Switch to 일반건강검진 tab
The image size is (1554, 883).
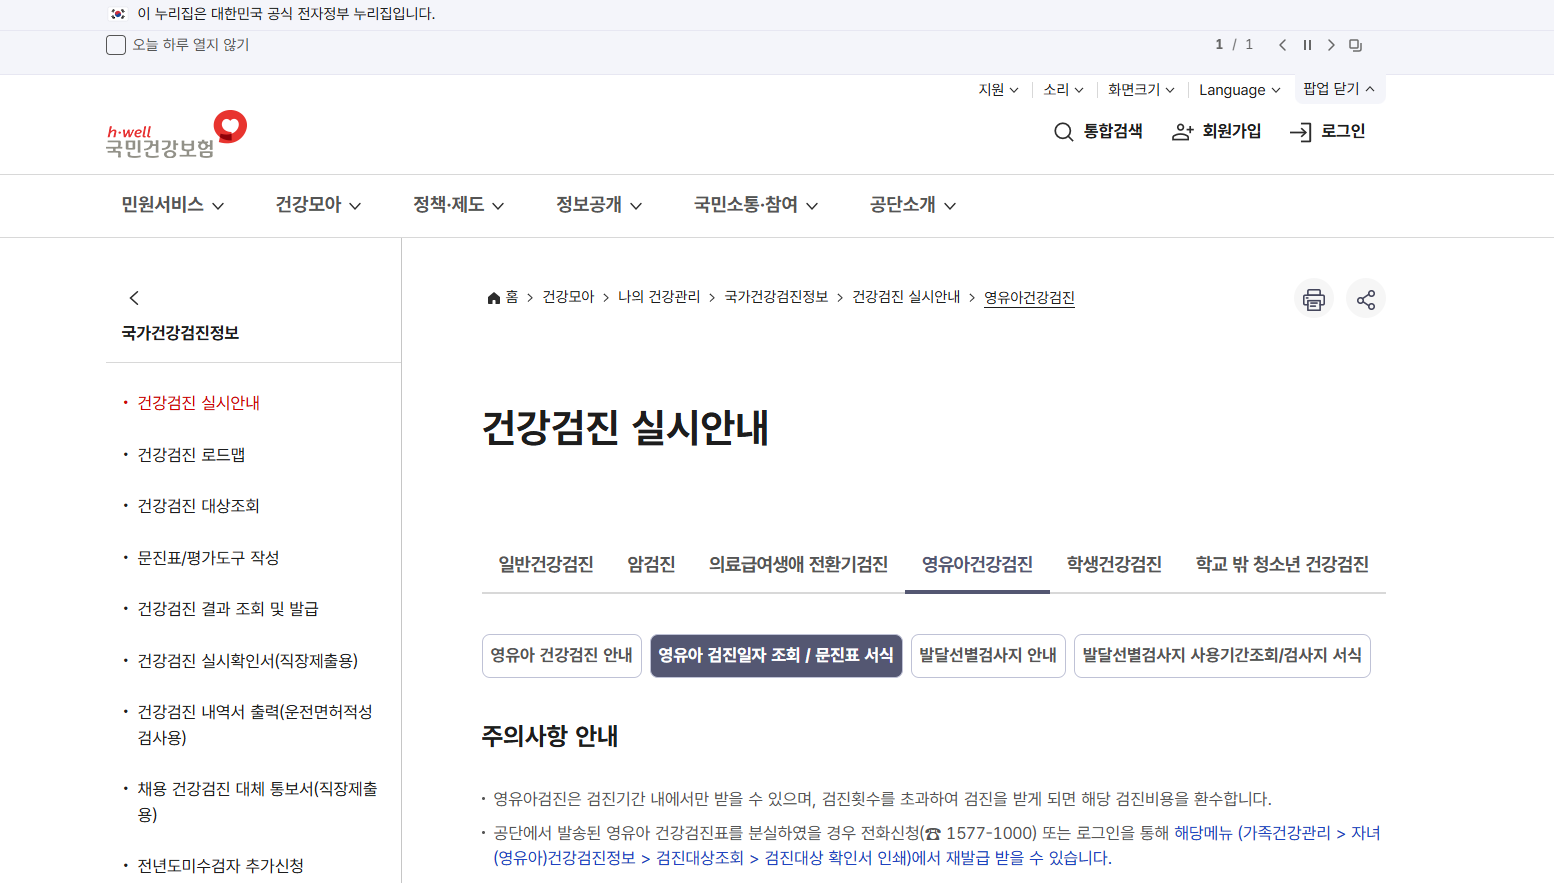(546, 564)
